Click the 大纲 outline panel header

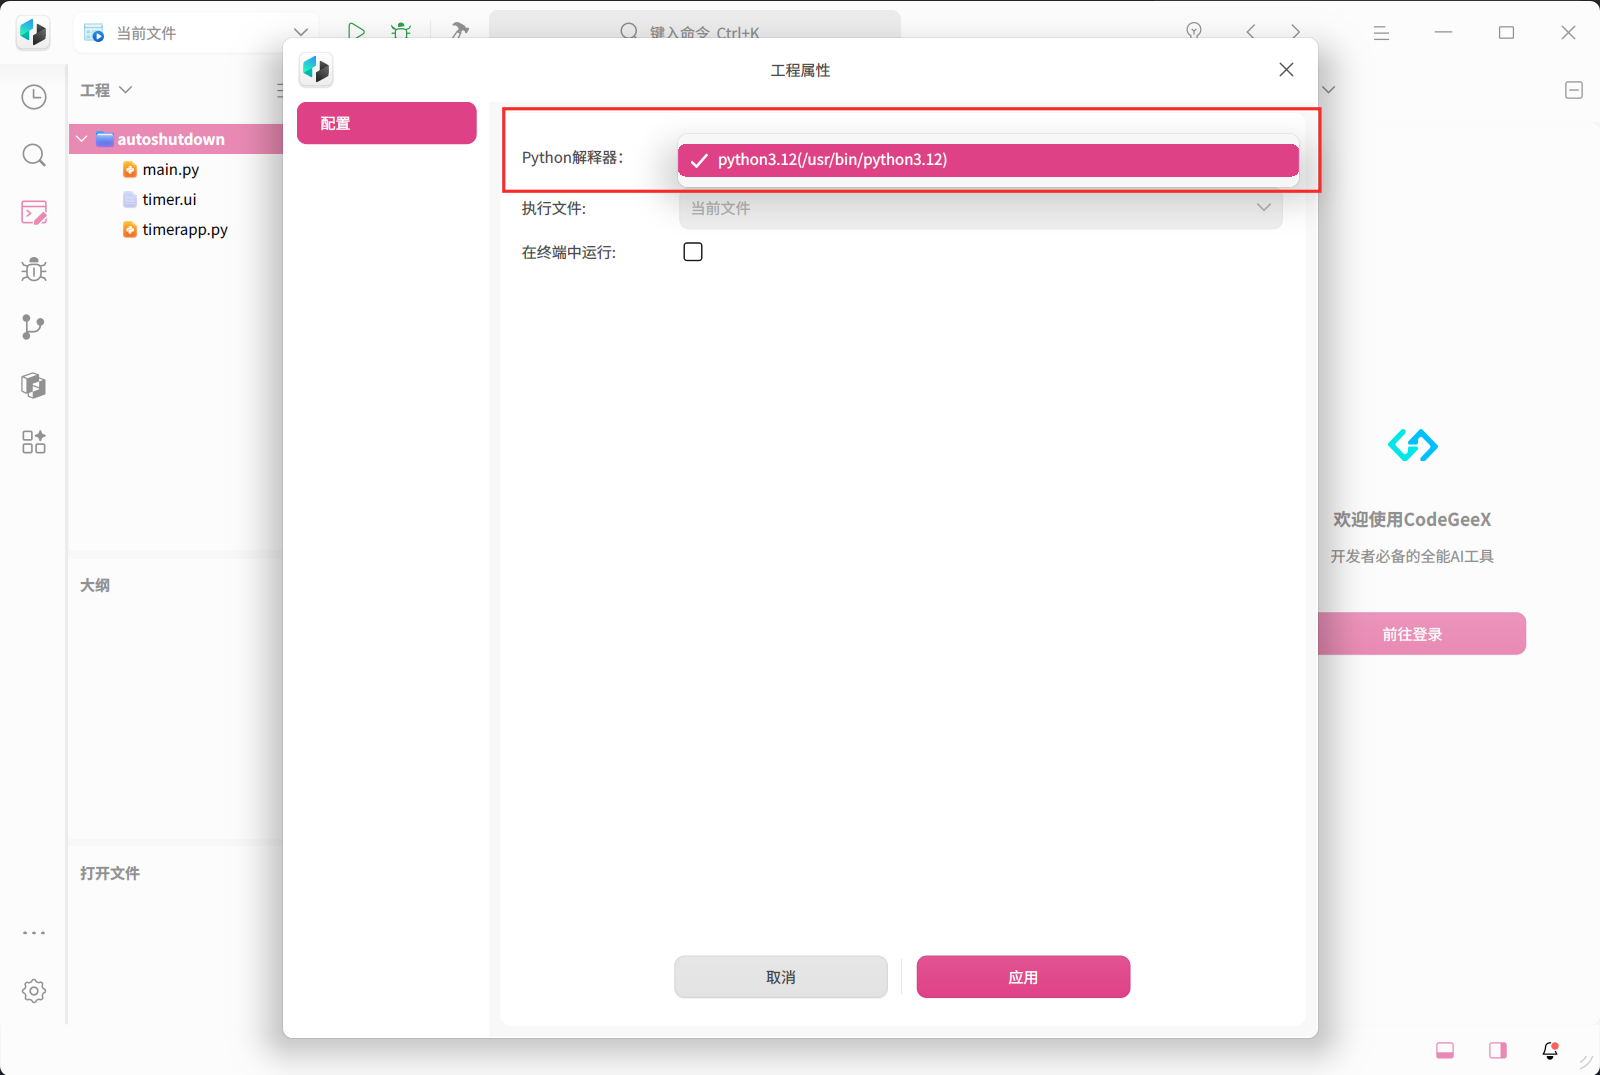coord(95,586)
